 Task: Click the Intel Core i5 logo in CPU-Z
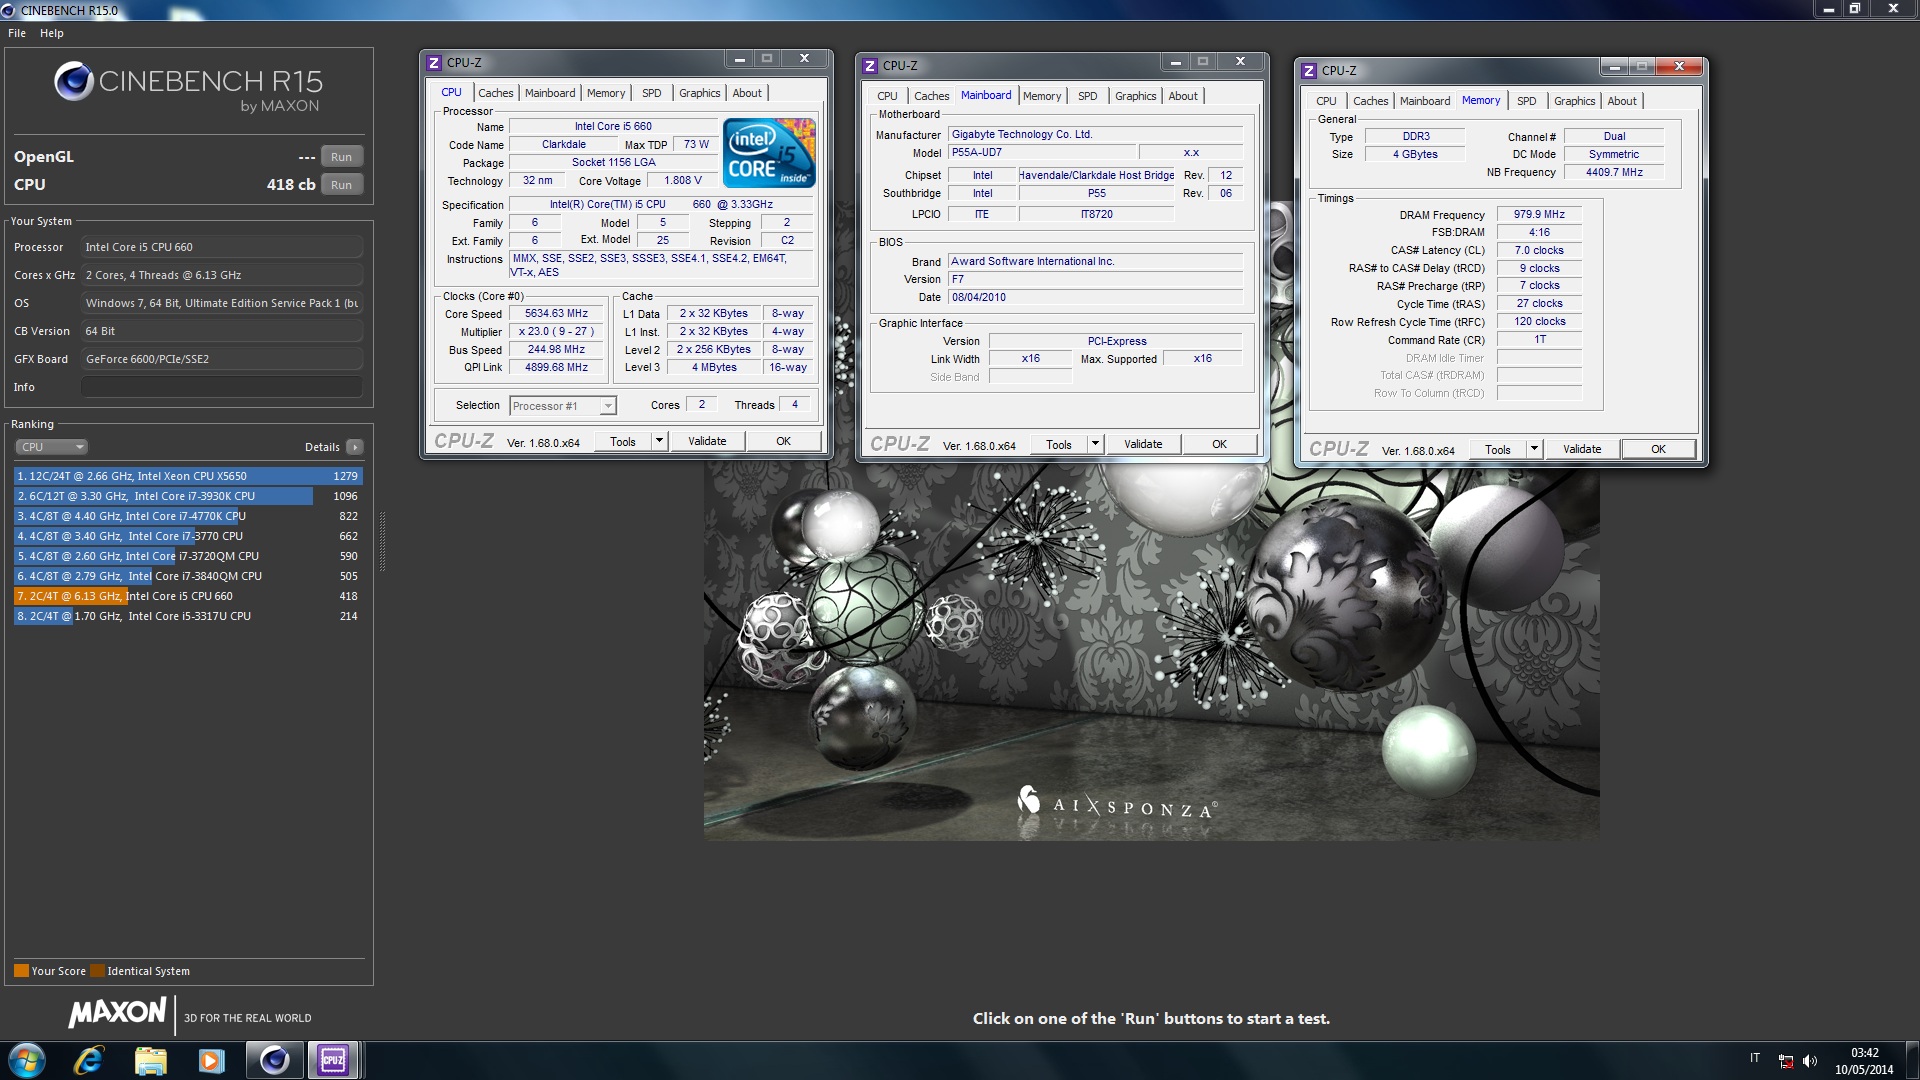click(769, 153)
